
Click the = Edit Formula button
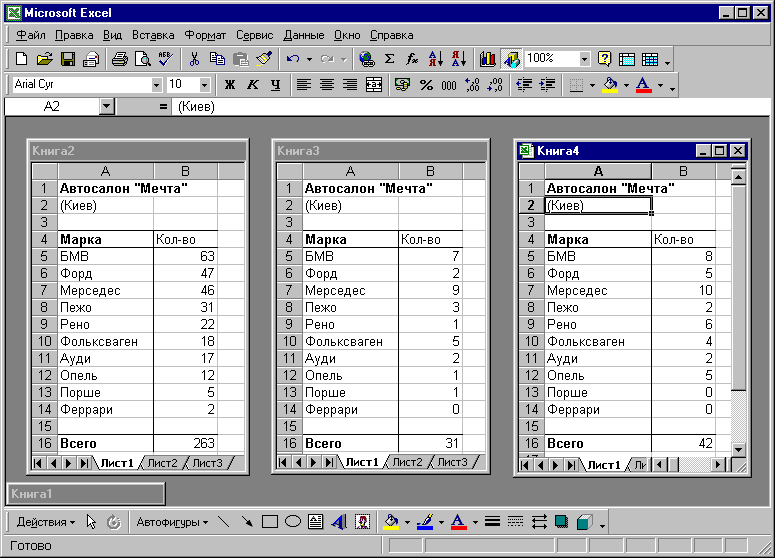click(x=163, y=106)
